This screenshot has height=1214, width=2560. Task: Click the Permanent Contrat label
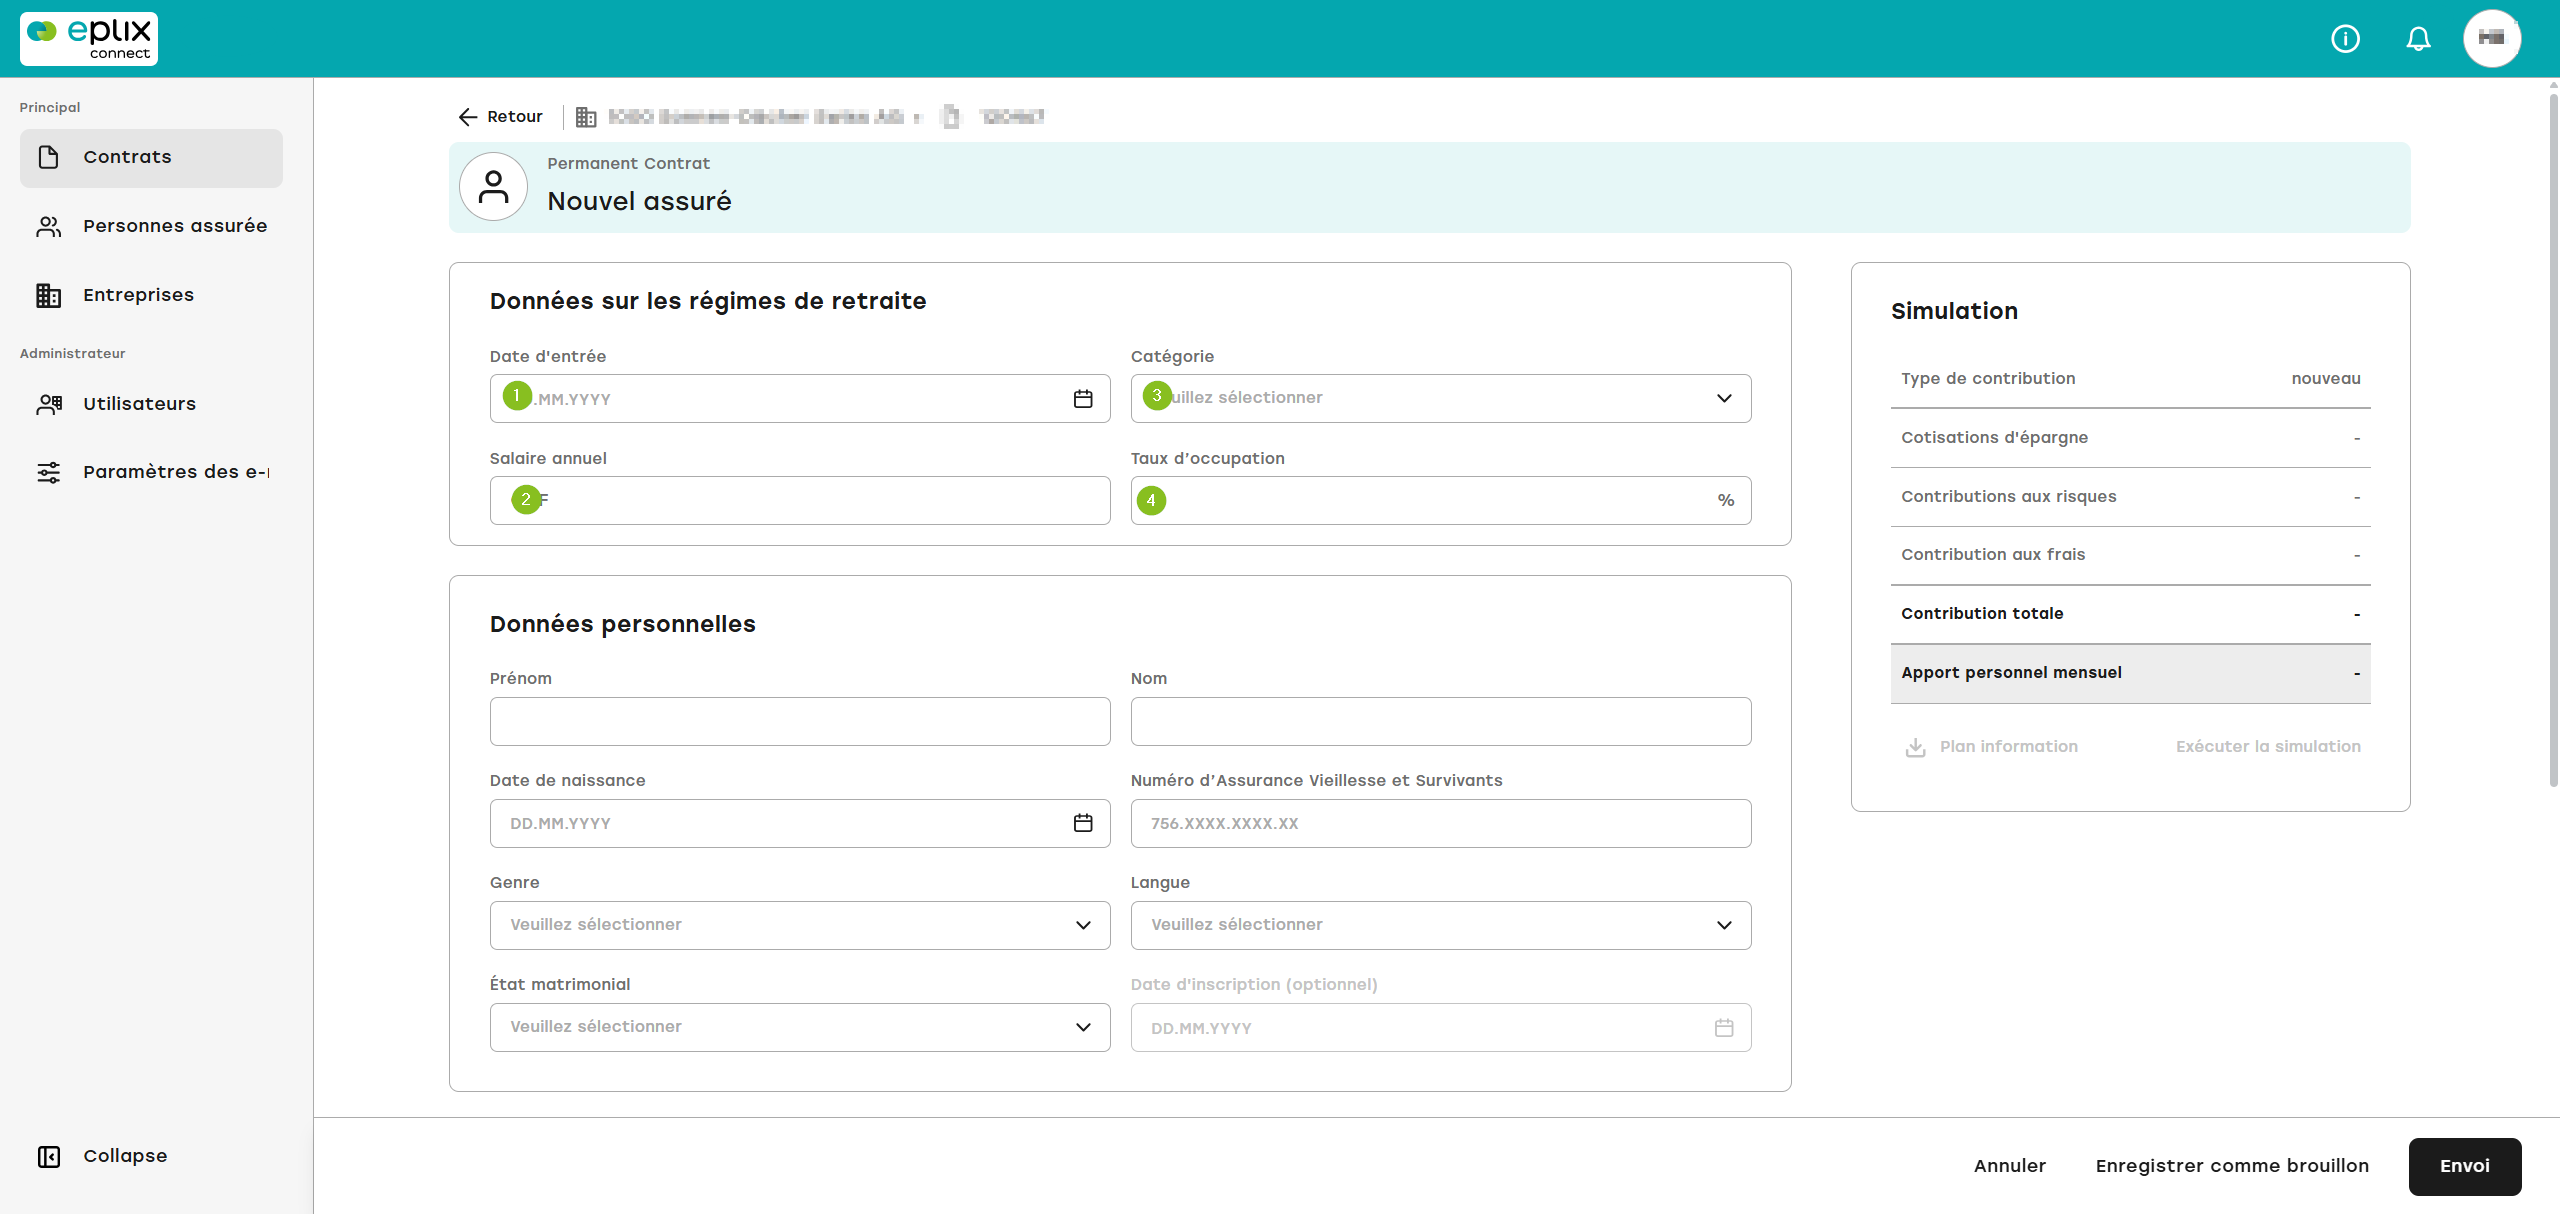[628, 164]
